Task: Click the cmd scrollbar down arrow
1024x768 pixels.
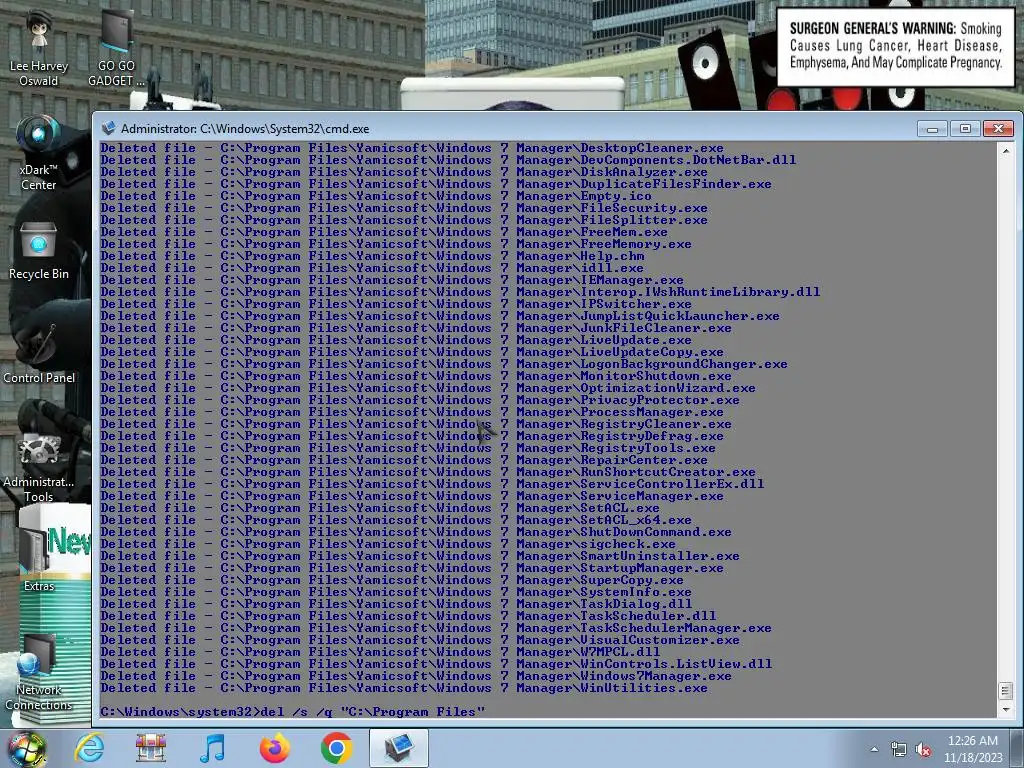Action: 1006,709
